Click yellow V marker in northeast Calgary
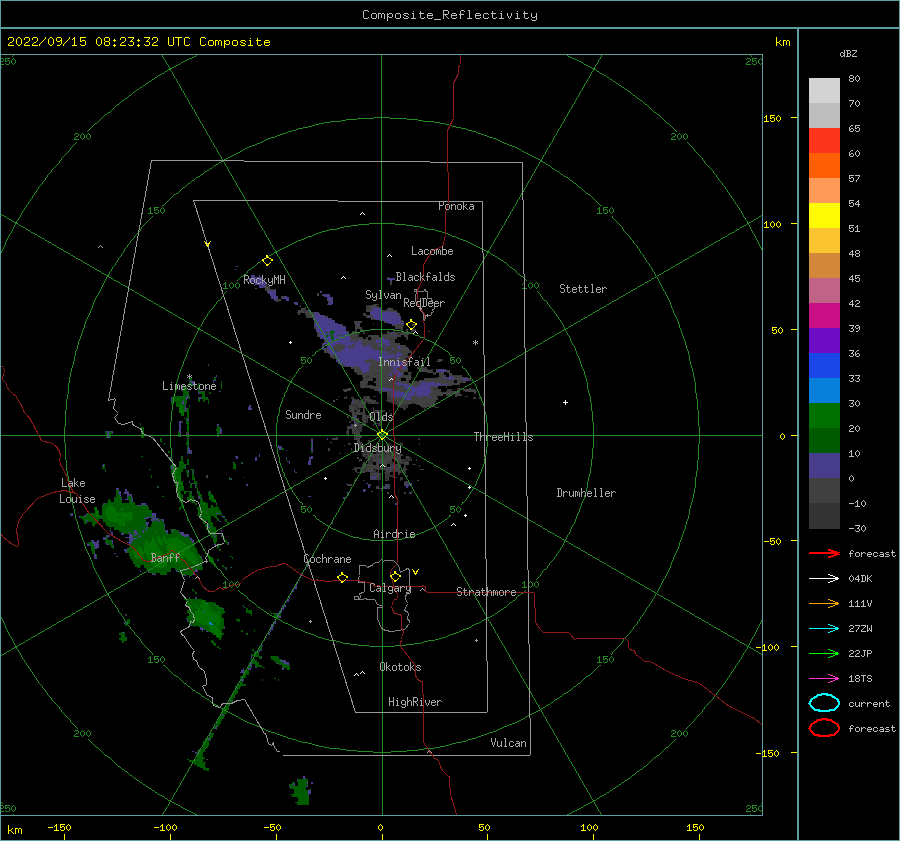The image size is (900, 841). pos(416,572)
